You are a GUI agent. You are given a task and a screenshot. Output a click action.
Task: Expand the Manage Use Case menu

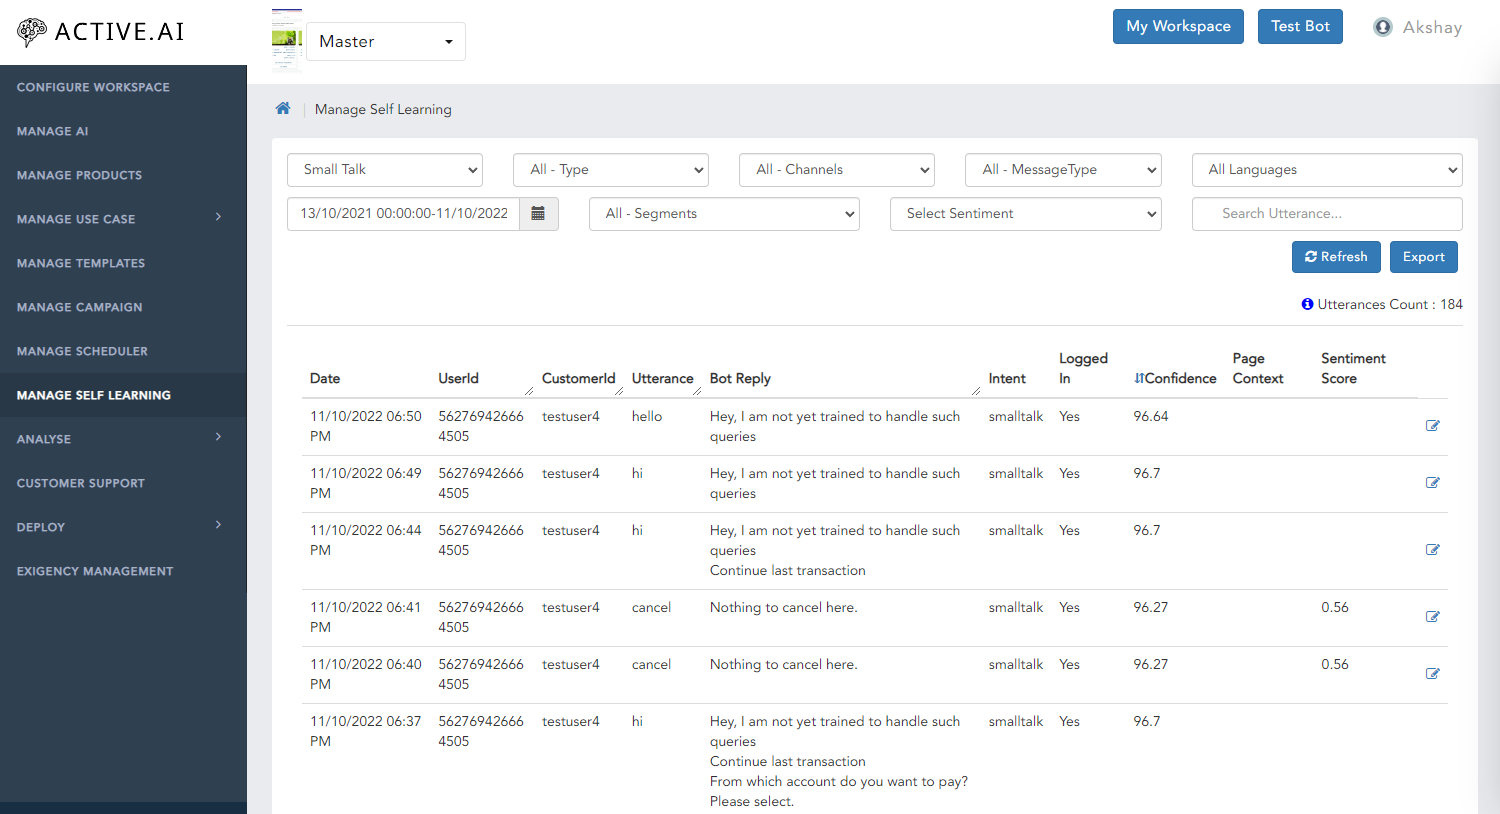tap(123, 219)
